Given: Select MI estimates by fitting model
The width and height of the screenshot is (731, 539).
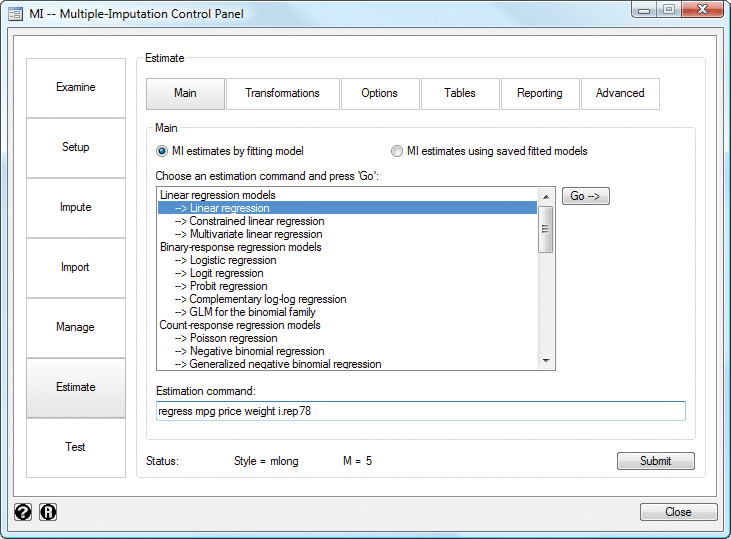Looking at the screenshot, I should [x=162, y=151].
